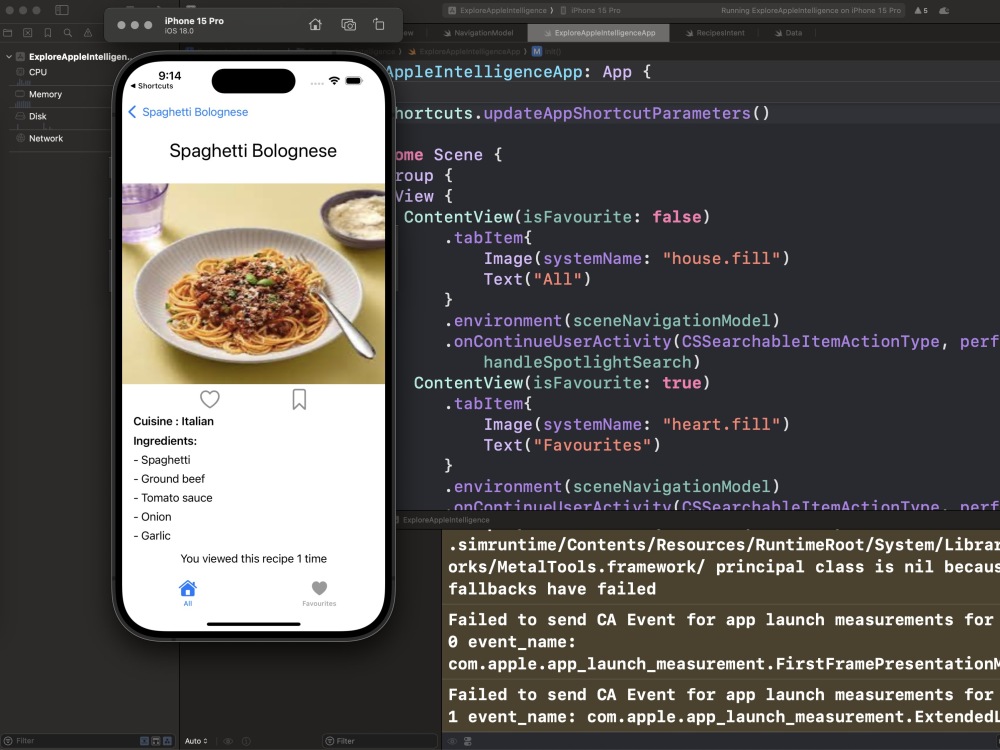The width and height of the screenshot is (1000, 750).
Task: Click ExploreAppleIntelligence label in debug bar
Action: coord(446,520)
